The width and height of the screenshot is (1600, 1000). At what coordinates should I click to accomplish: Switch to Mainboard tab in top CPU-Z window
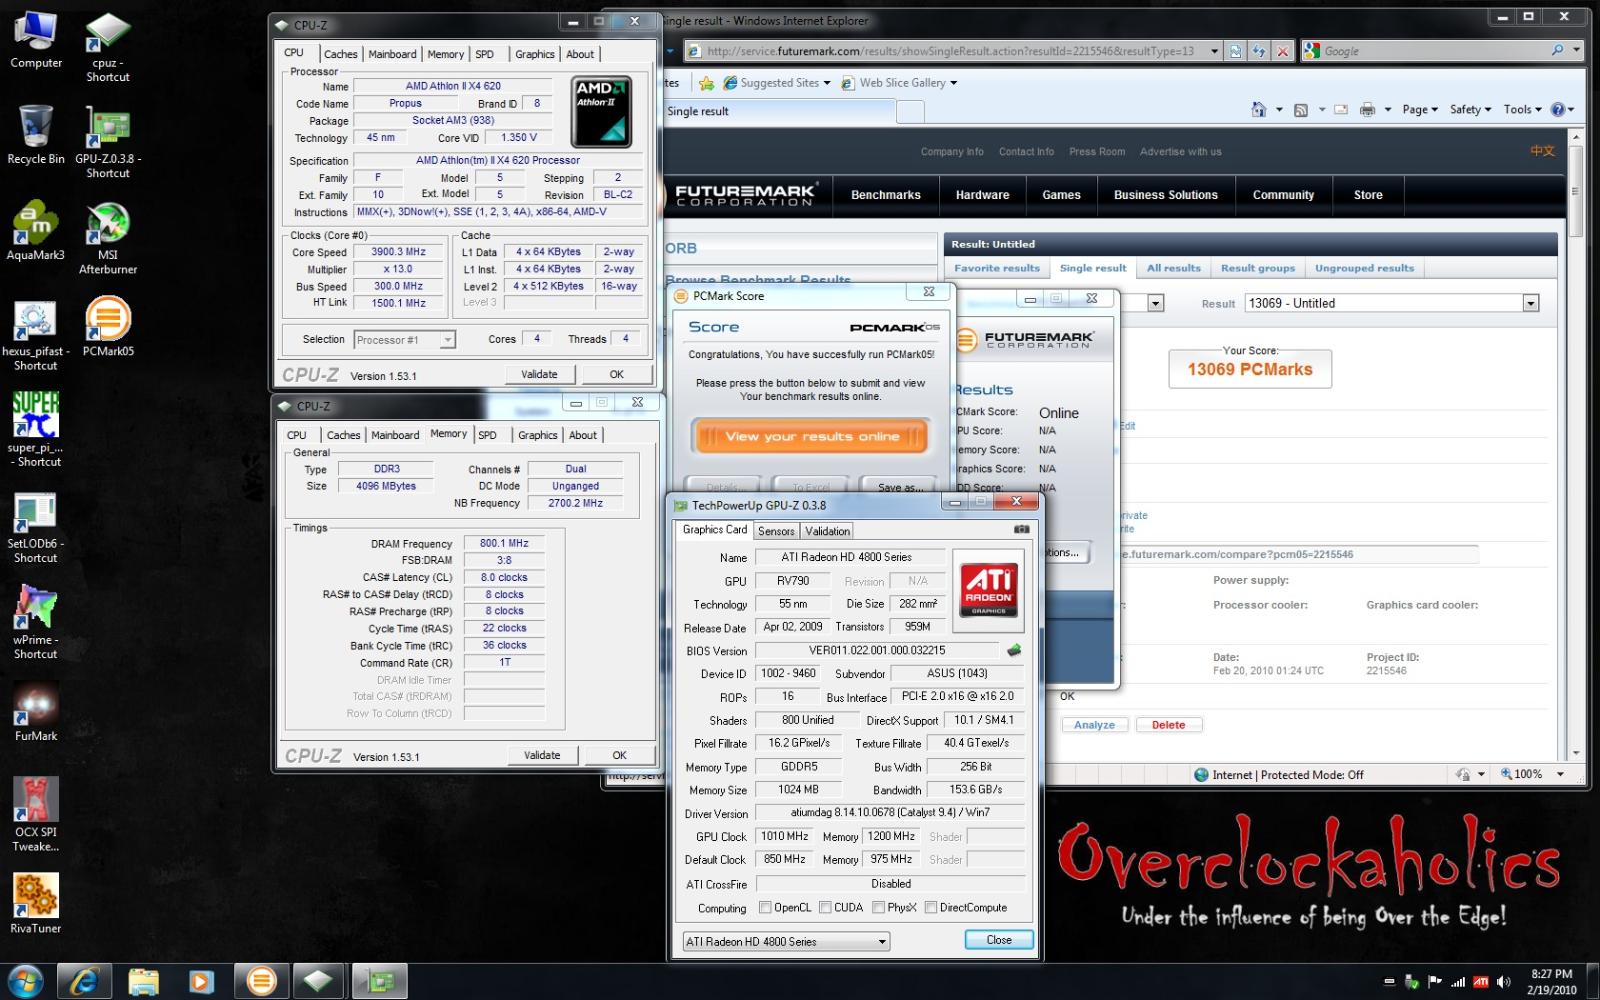click(x=392, y=54)
